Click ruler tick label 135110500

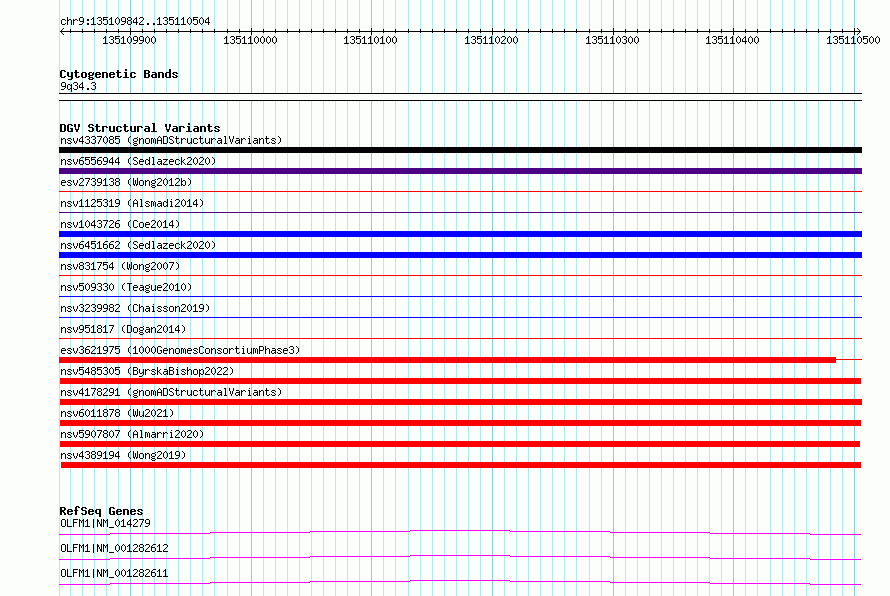coord(853,40)
